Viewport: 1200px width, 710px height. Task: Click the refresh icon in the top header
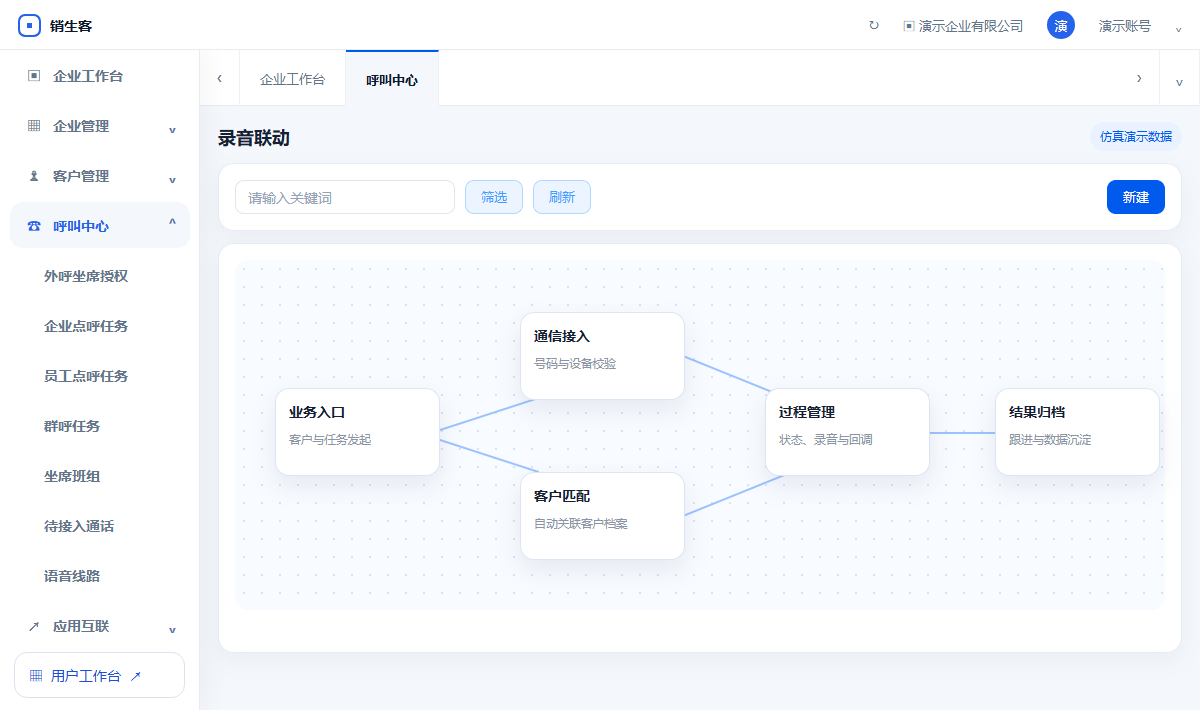tap(874, 26)
